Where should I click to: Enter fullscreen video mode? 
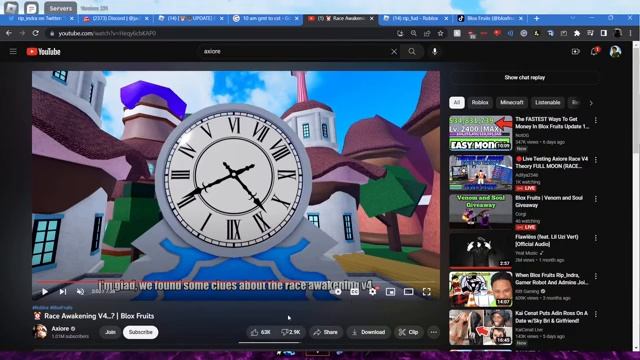click(x=427, y=291)
